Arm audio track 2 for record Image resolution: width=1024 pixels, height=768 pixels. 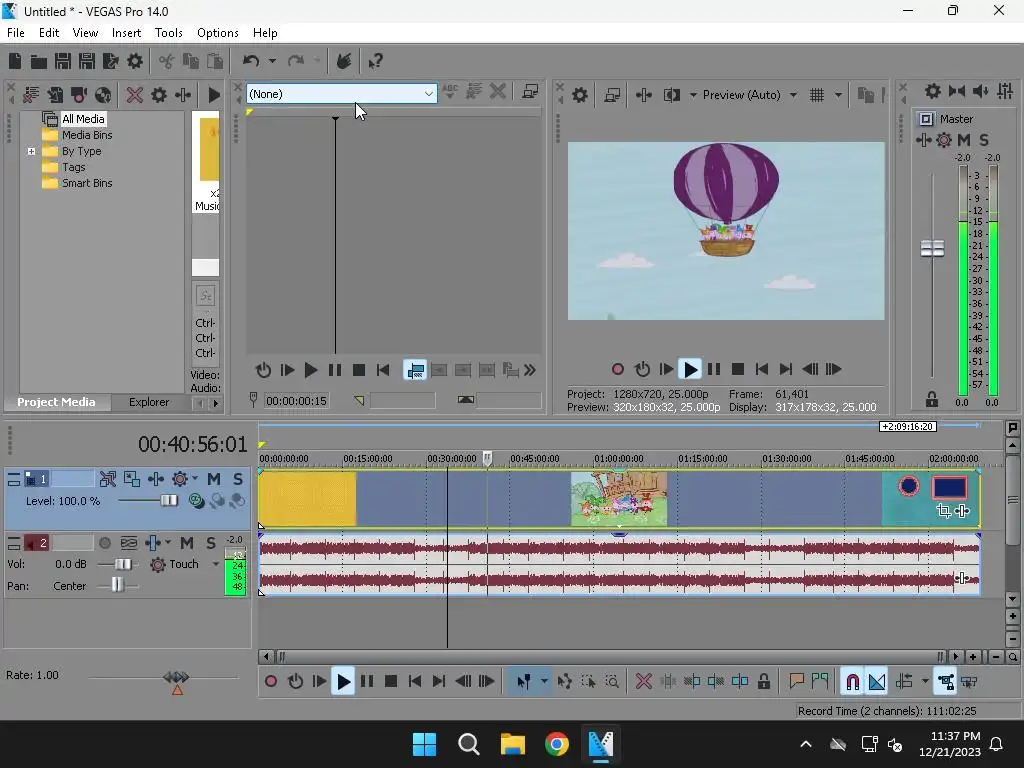point(104,543)
